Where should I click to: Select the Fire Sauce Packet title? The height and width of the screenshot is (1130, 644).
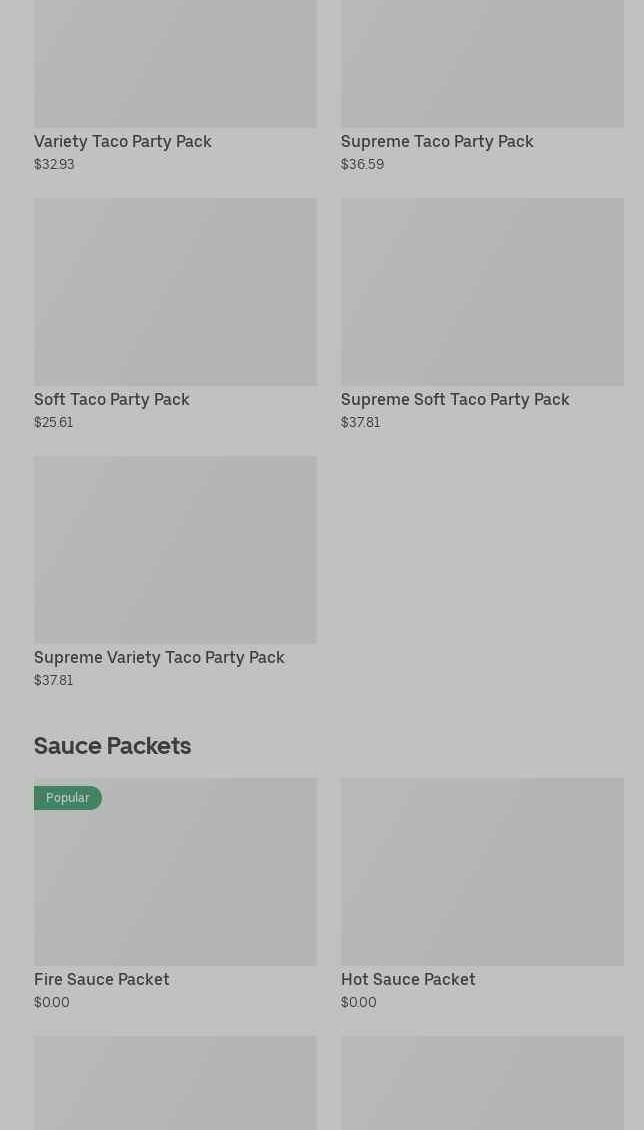[x=102, y=980]
